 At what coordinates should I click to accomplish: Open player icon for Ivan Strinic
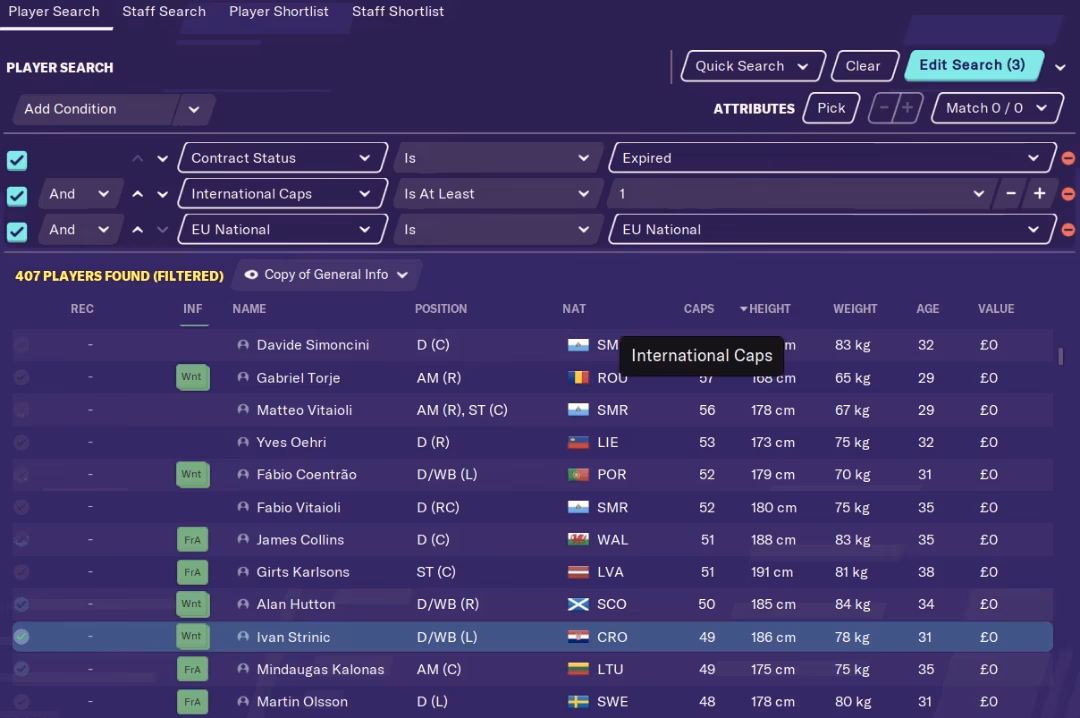(243, 637)
